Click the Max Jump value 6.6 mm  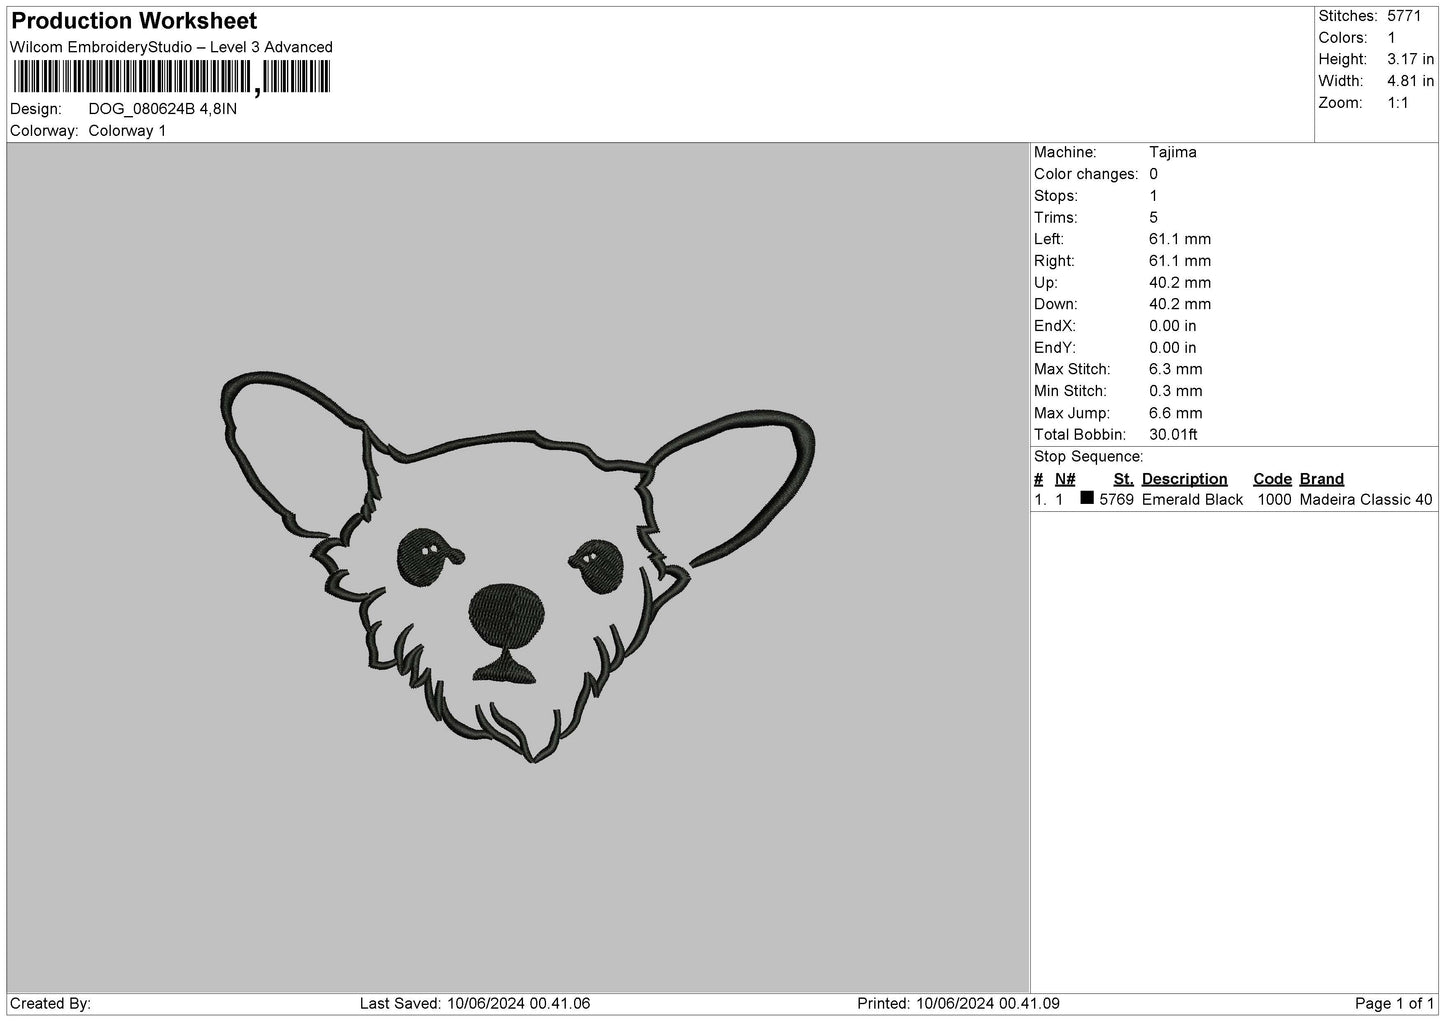[x=1176, y=413]
